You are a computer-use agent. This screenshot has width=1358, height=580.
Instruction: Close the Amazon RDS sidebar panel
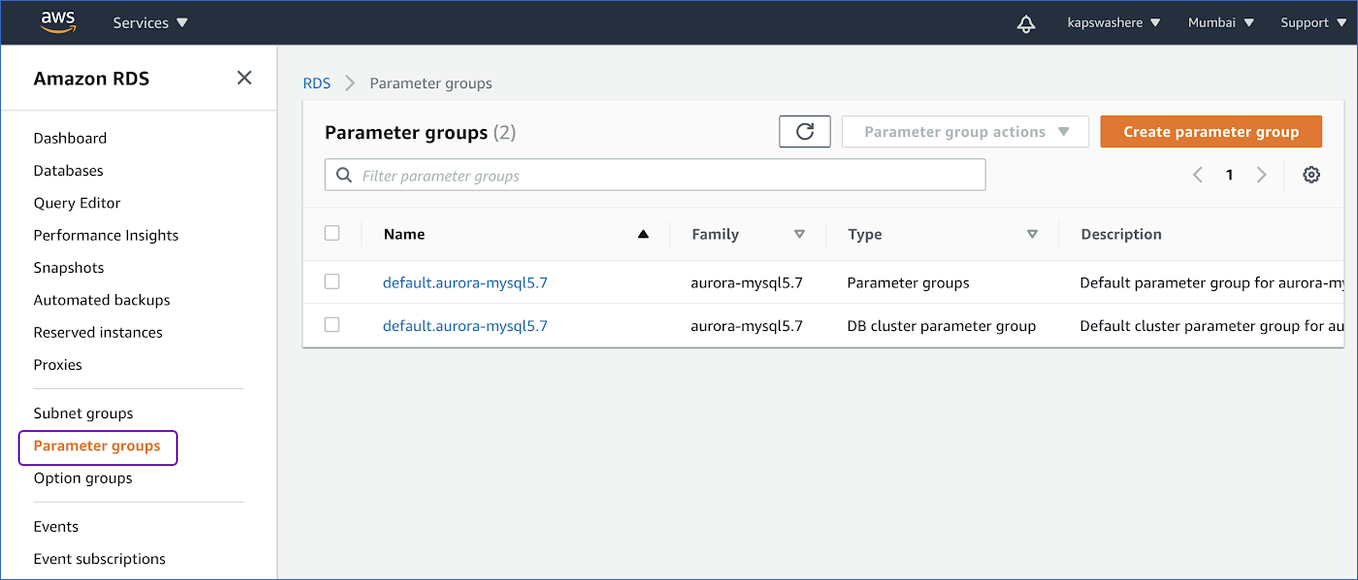244,77
